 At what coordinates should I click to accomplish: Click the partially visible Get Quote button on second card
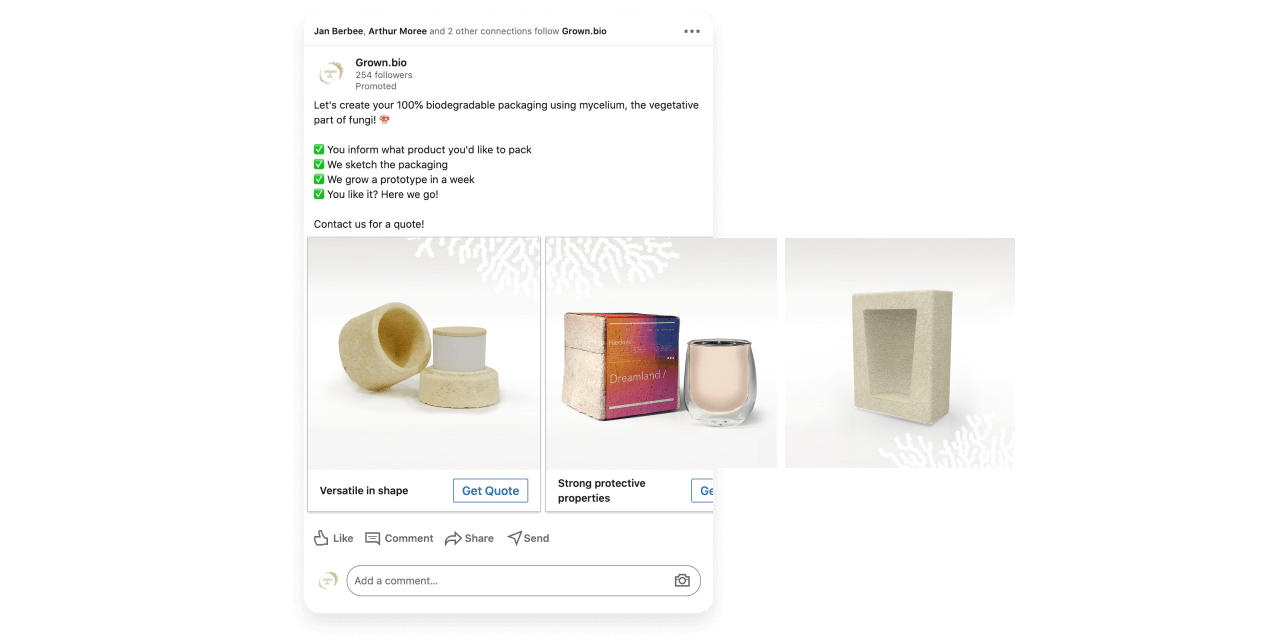(x=702, y=490)
